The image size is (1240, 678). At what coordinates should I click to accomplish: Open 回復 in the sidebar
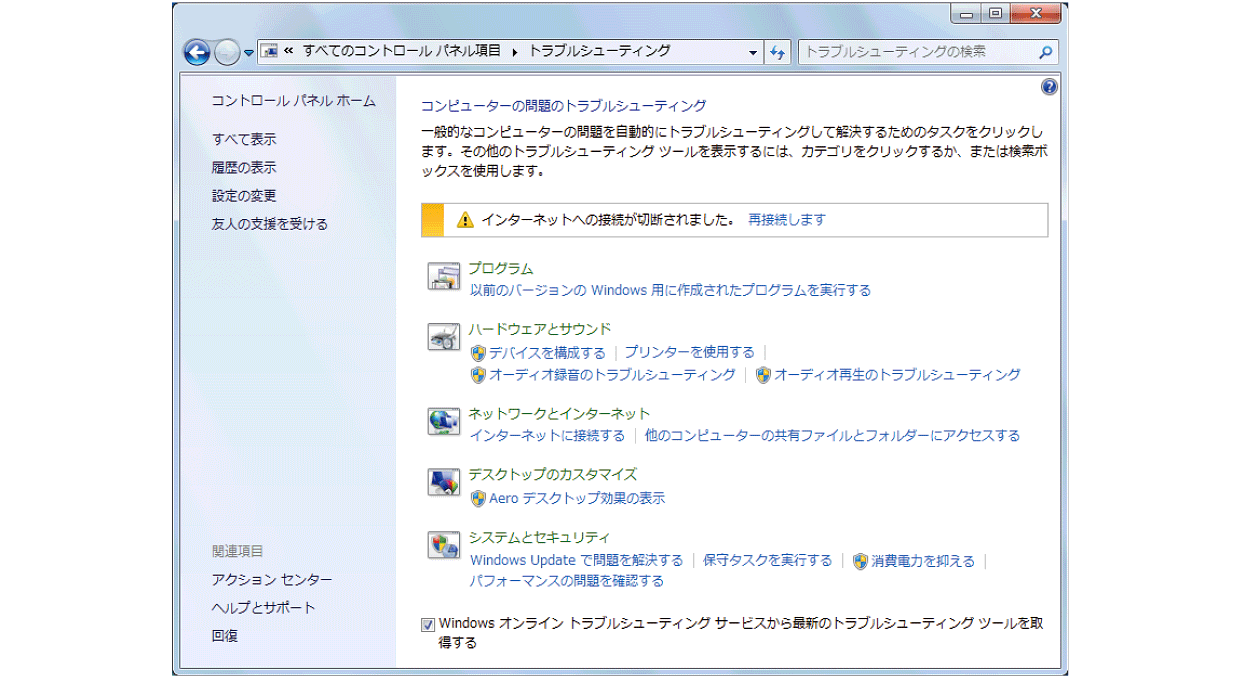tap(225, 636)
